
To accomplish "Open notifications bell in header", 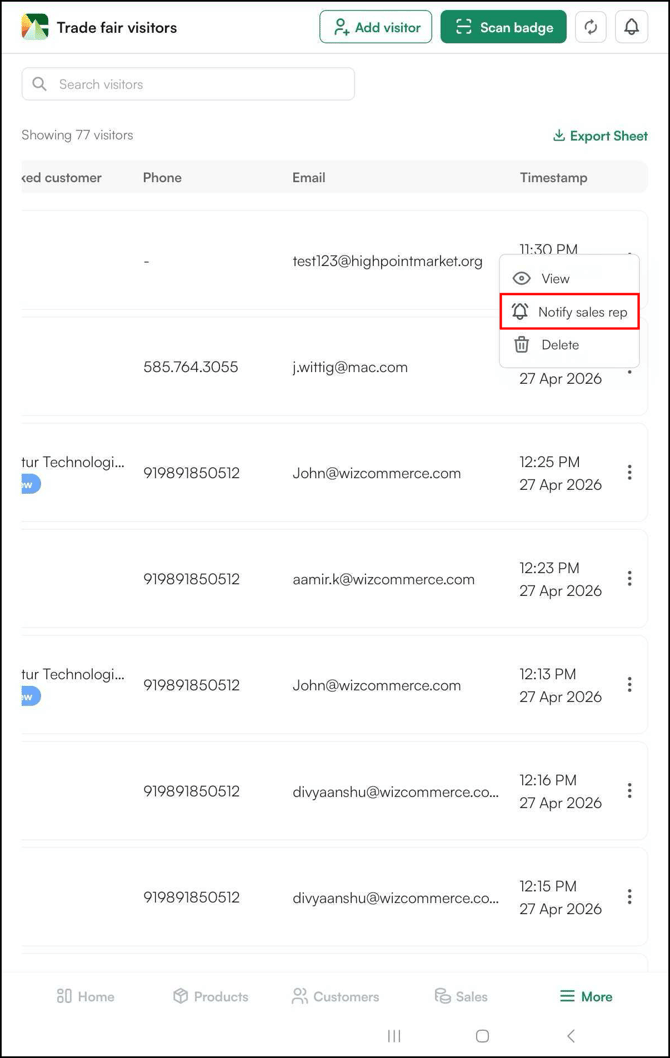I will click(x=632, y=27).
